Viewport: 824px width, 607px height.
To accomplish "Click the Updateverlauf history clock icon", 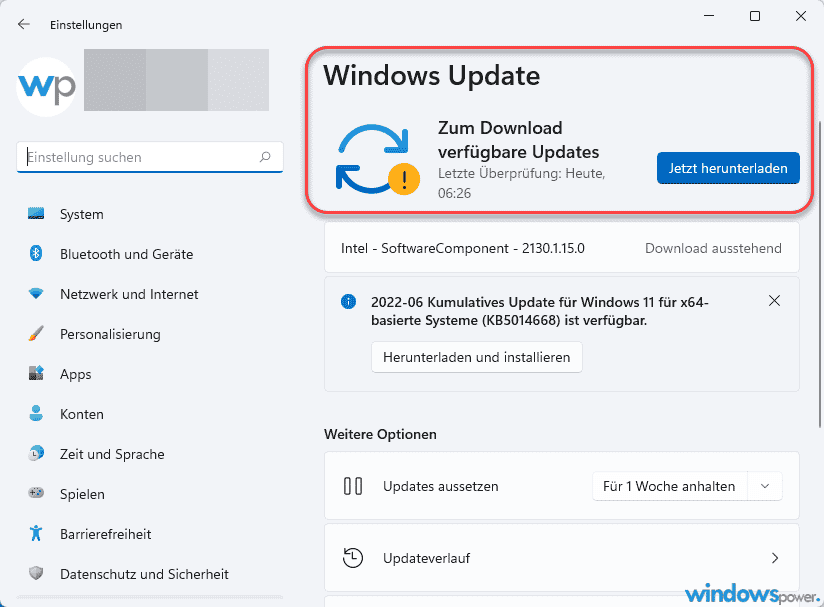I will coord(353,558).
